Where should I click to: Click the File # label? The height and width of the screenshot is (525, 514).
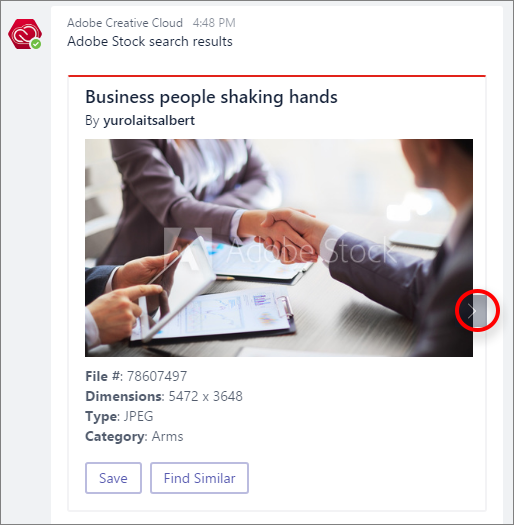(x=104, y=376)
